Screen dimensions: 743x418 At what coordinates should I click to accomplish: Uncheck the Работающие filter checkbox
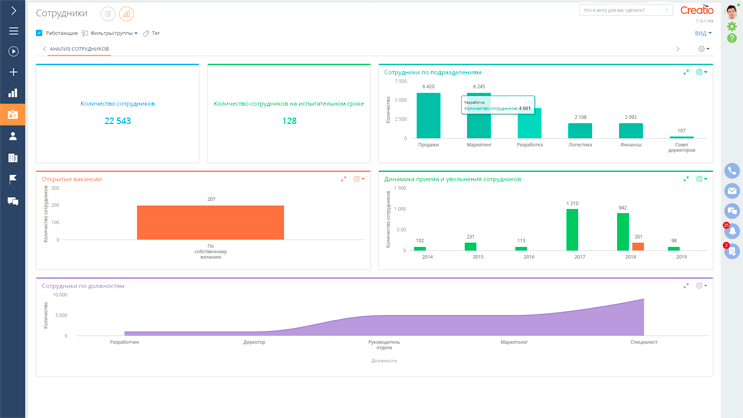tap(40, 33)
